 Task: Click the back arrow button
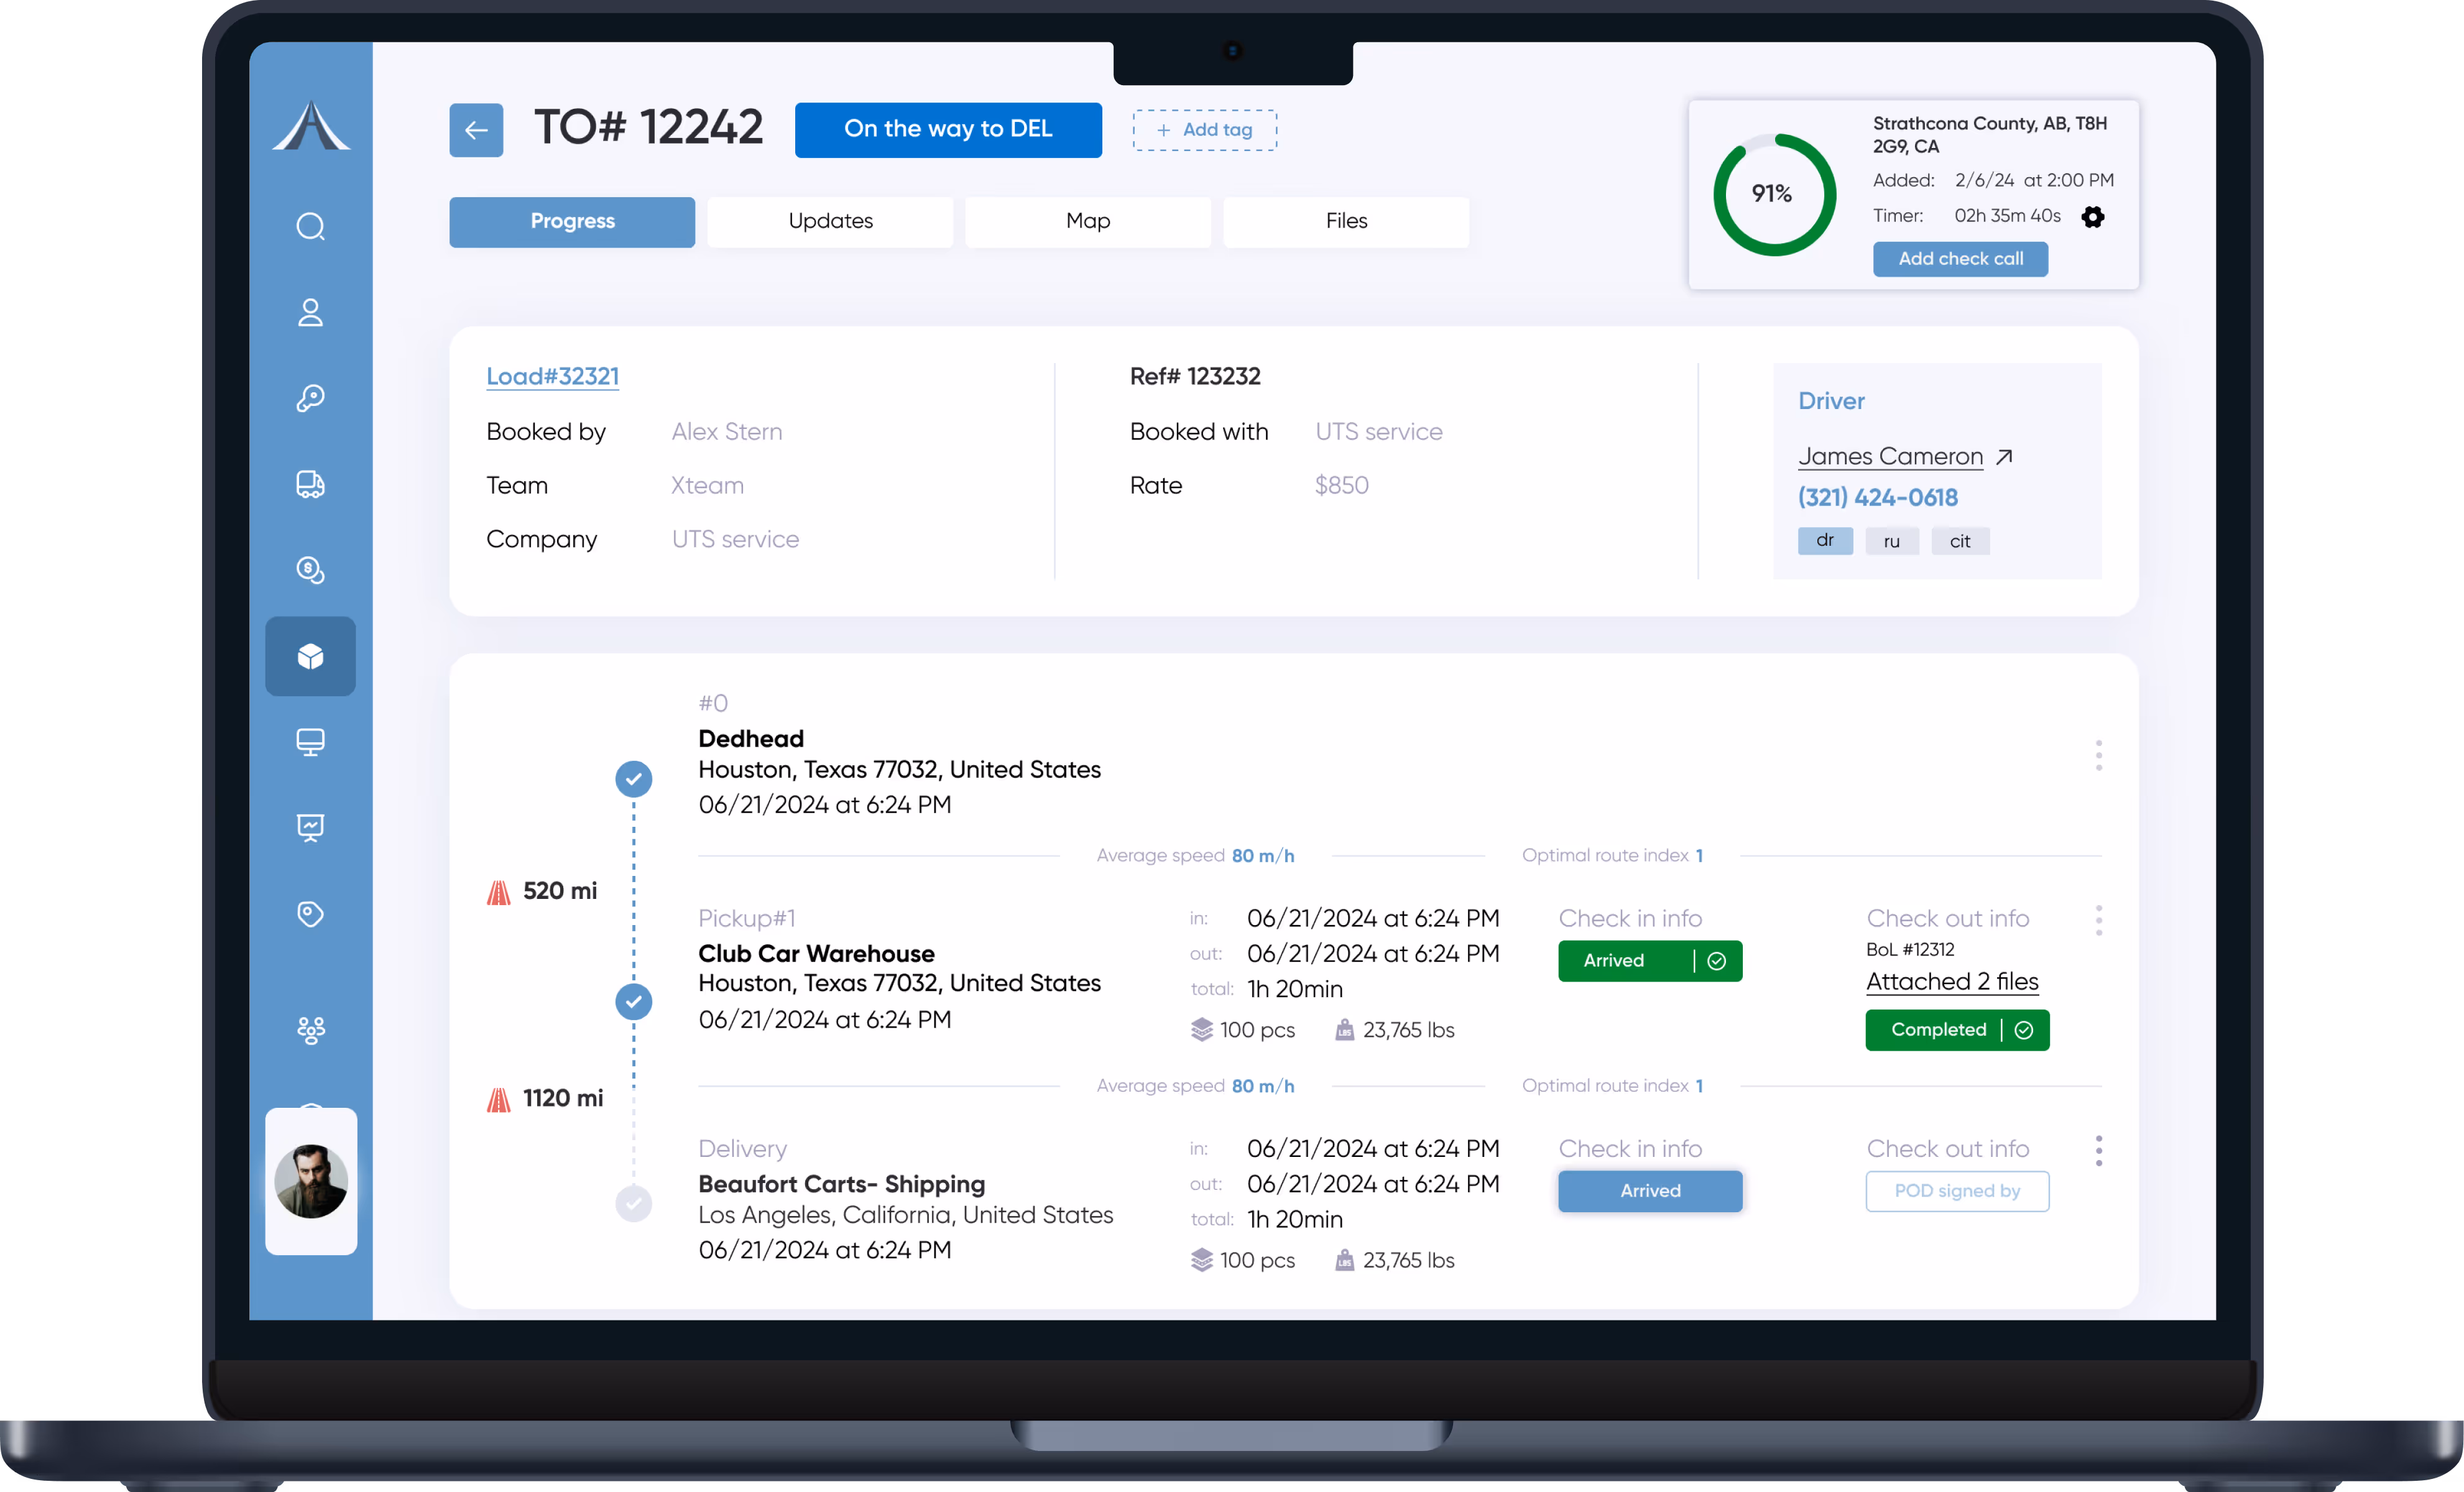(476, 130)
